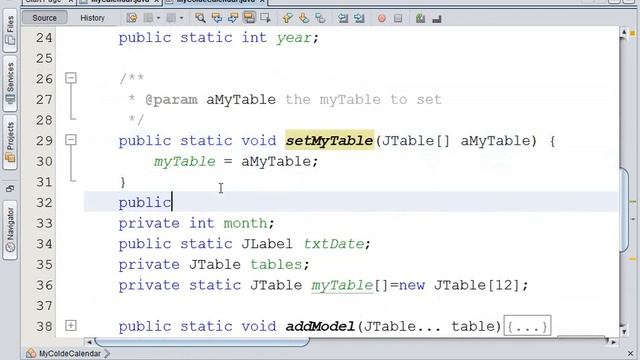Click 'JLabel' type on line 34
This screenshot has width=640, height=360.
coord(267,244)
